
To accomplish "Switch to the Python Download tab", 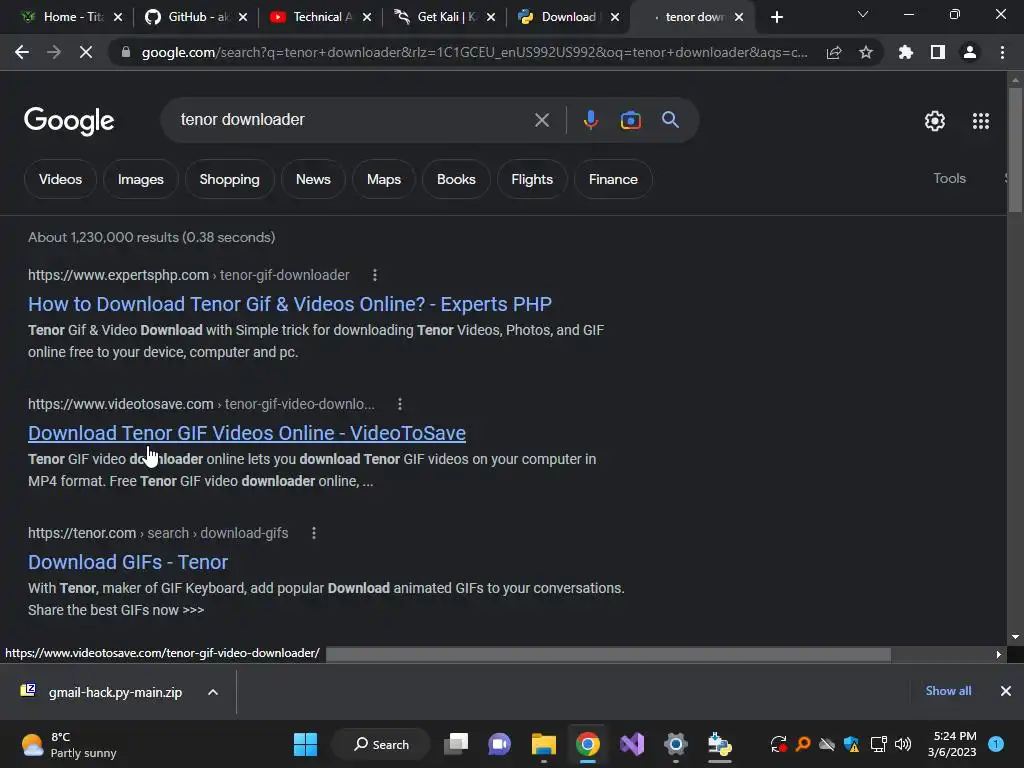I will point(567,17).
